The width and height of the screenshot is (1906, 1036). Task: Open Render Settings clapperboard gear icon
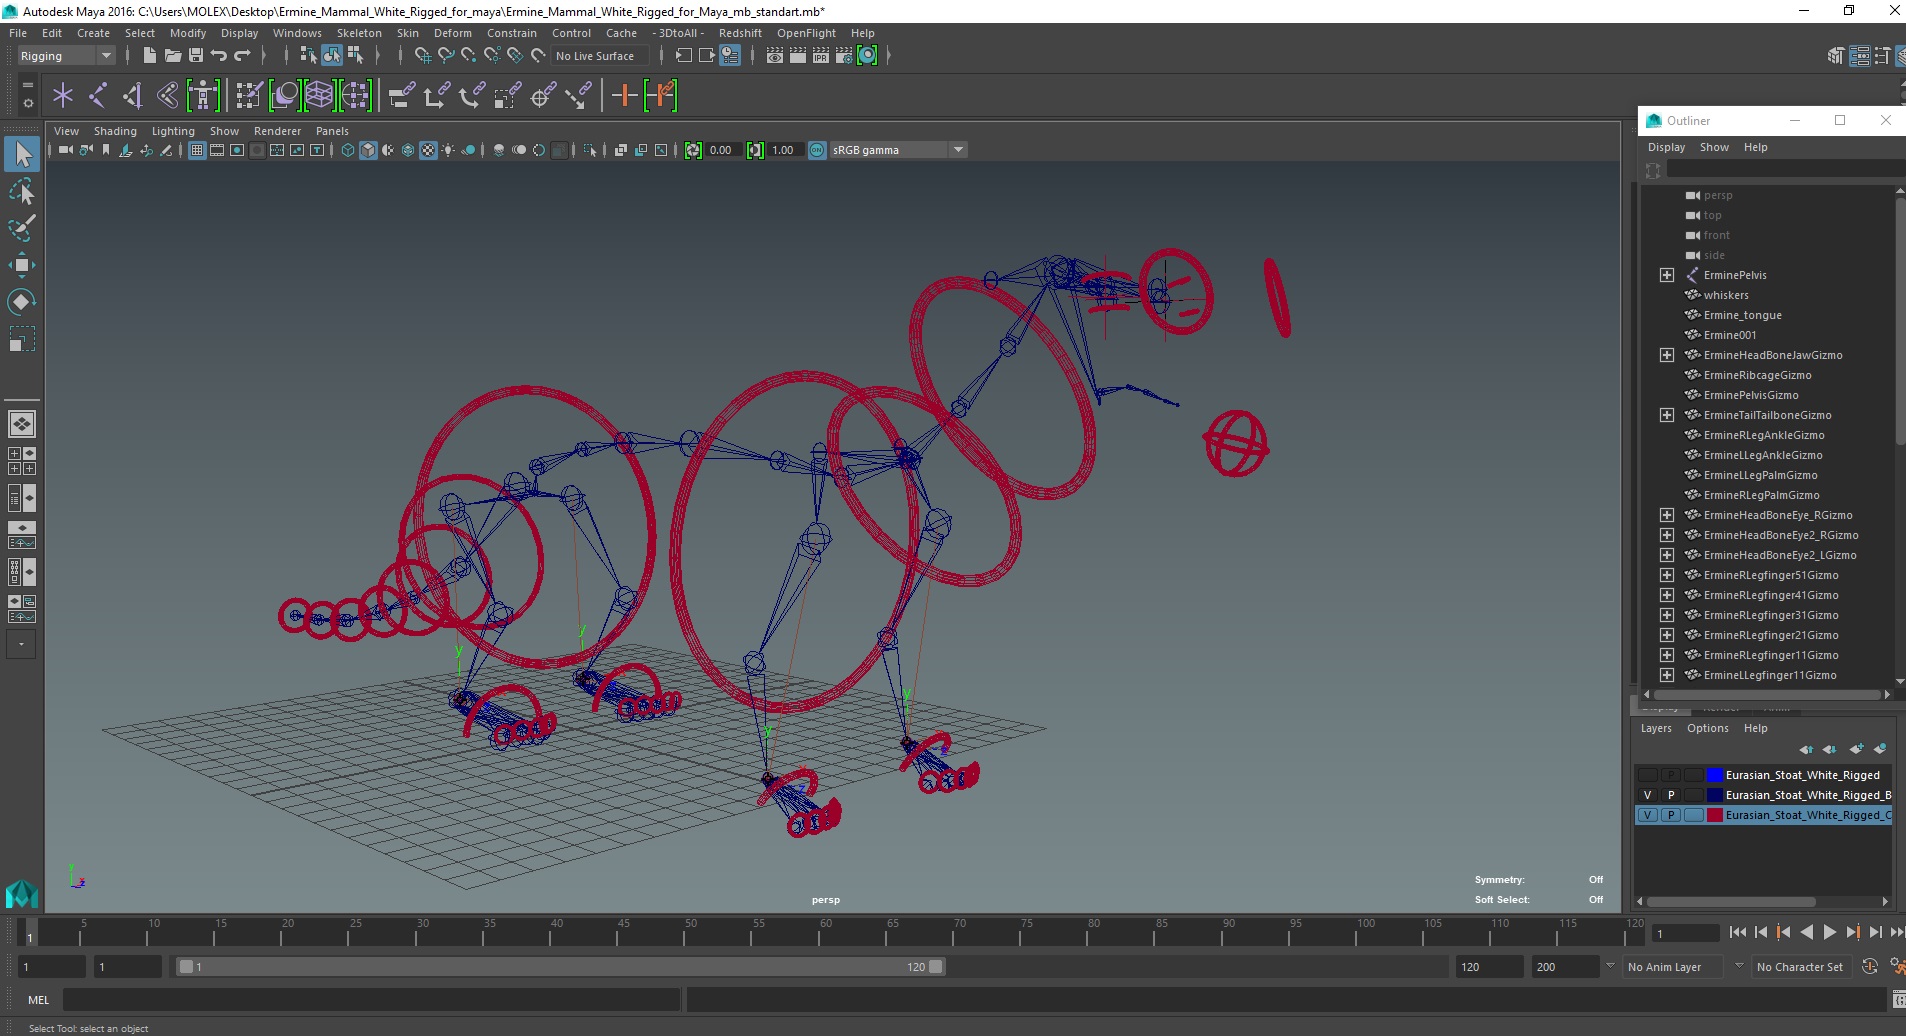point(844,56)
